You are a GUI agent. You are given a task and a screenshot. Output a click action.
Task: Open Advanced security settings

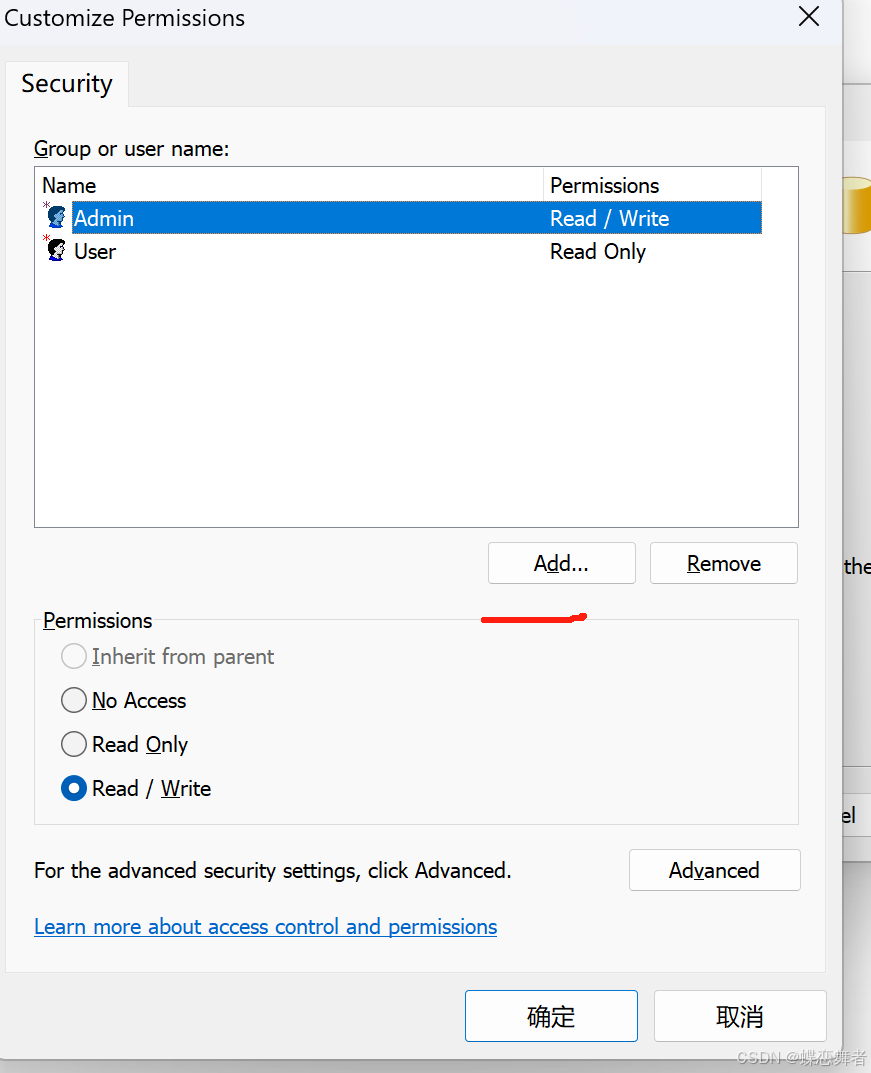coord(714,870)
